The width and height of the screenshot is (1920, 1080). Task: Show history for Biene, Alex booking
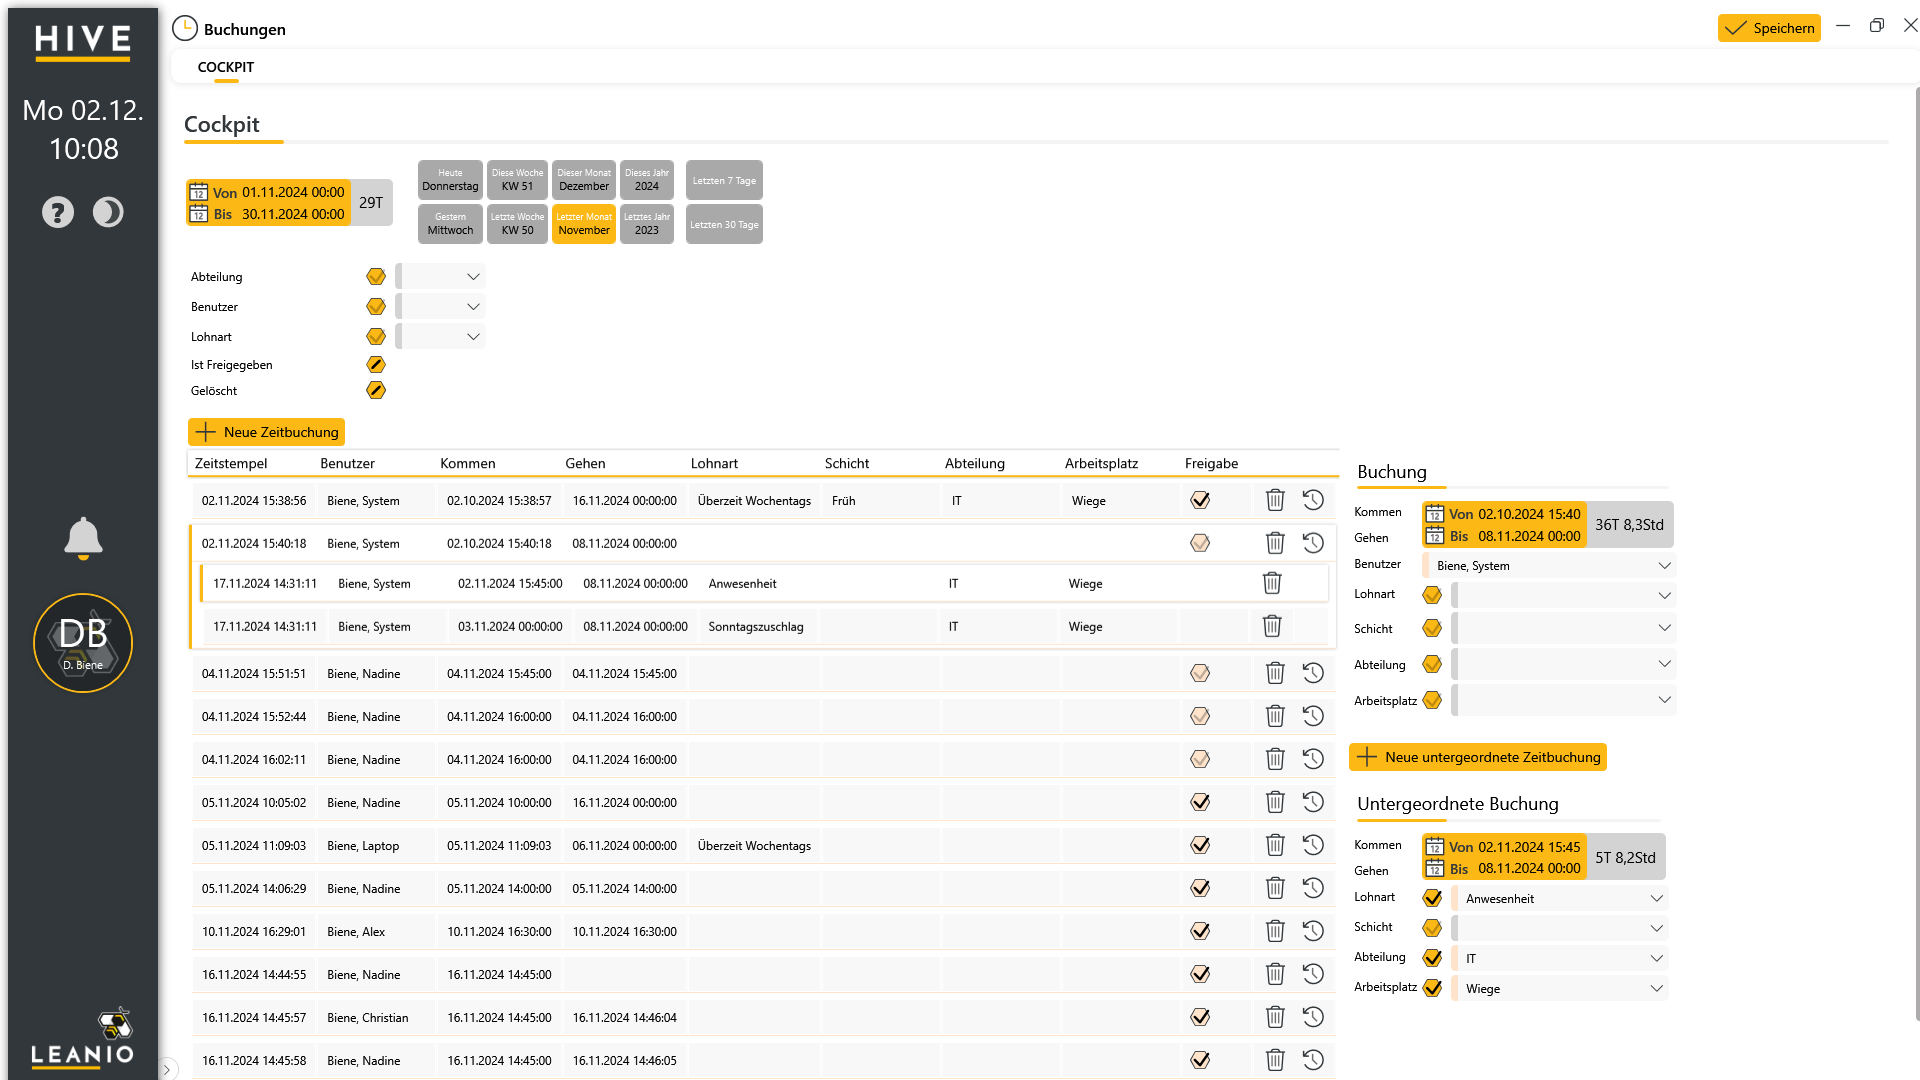tap(1313, 931)
